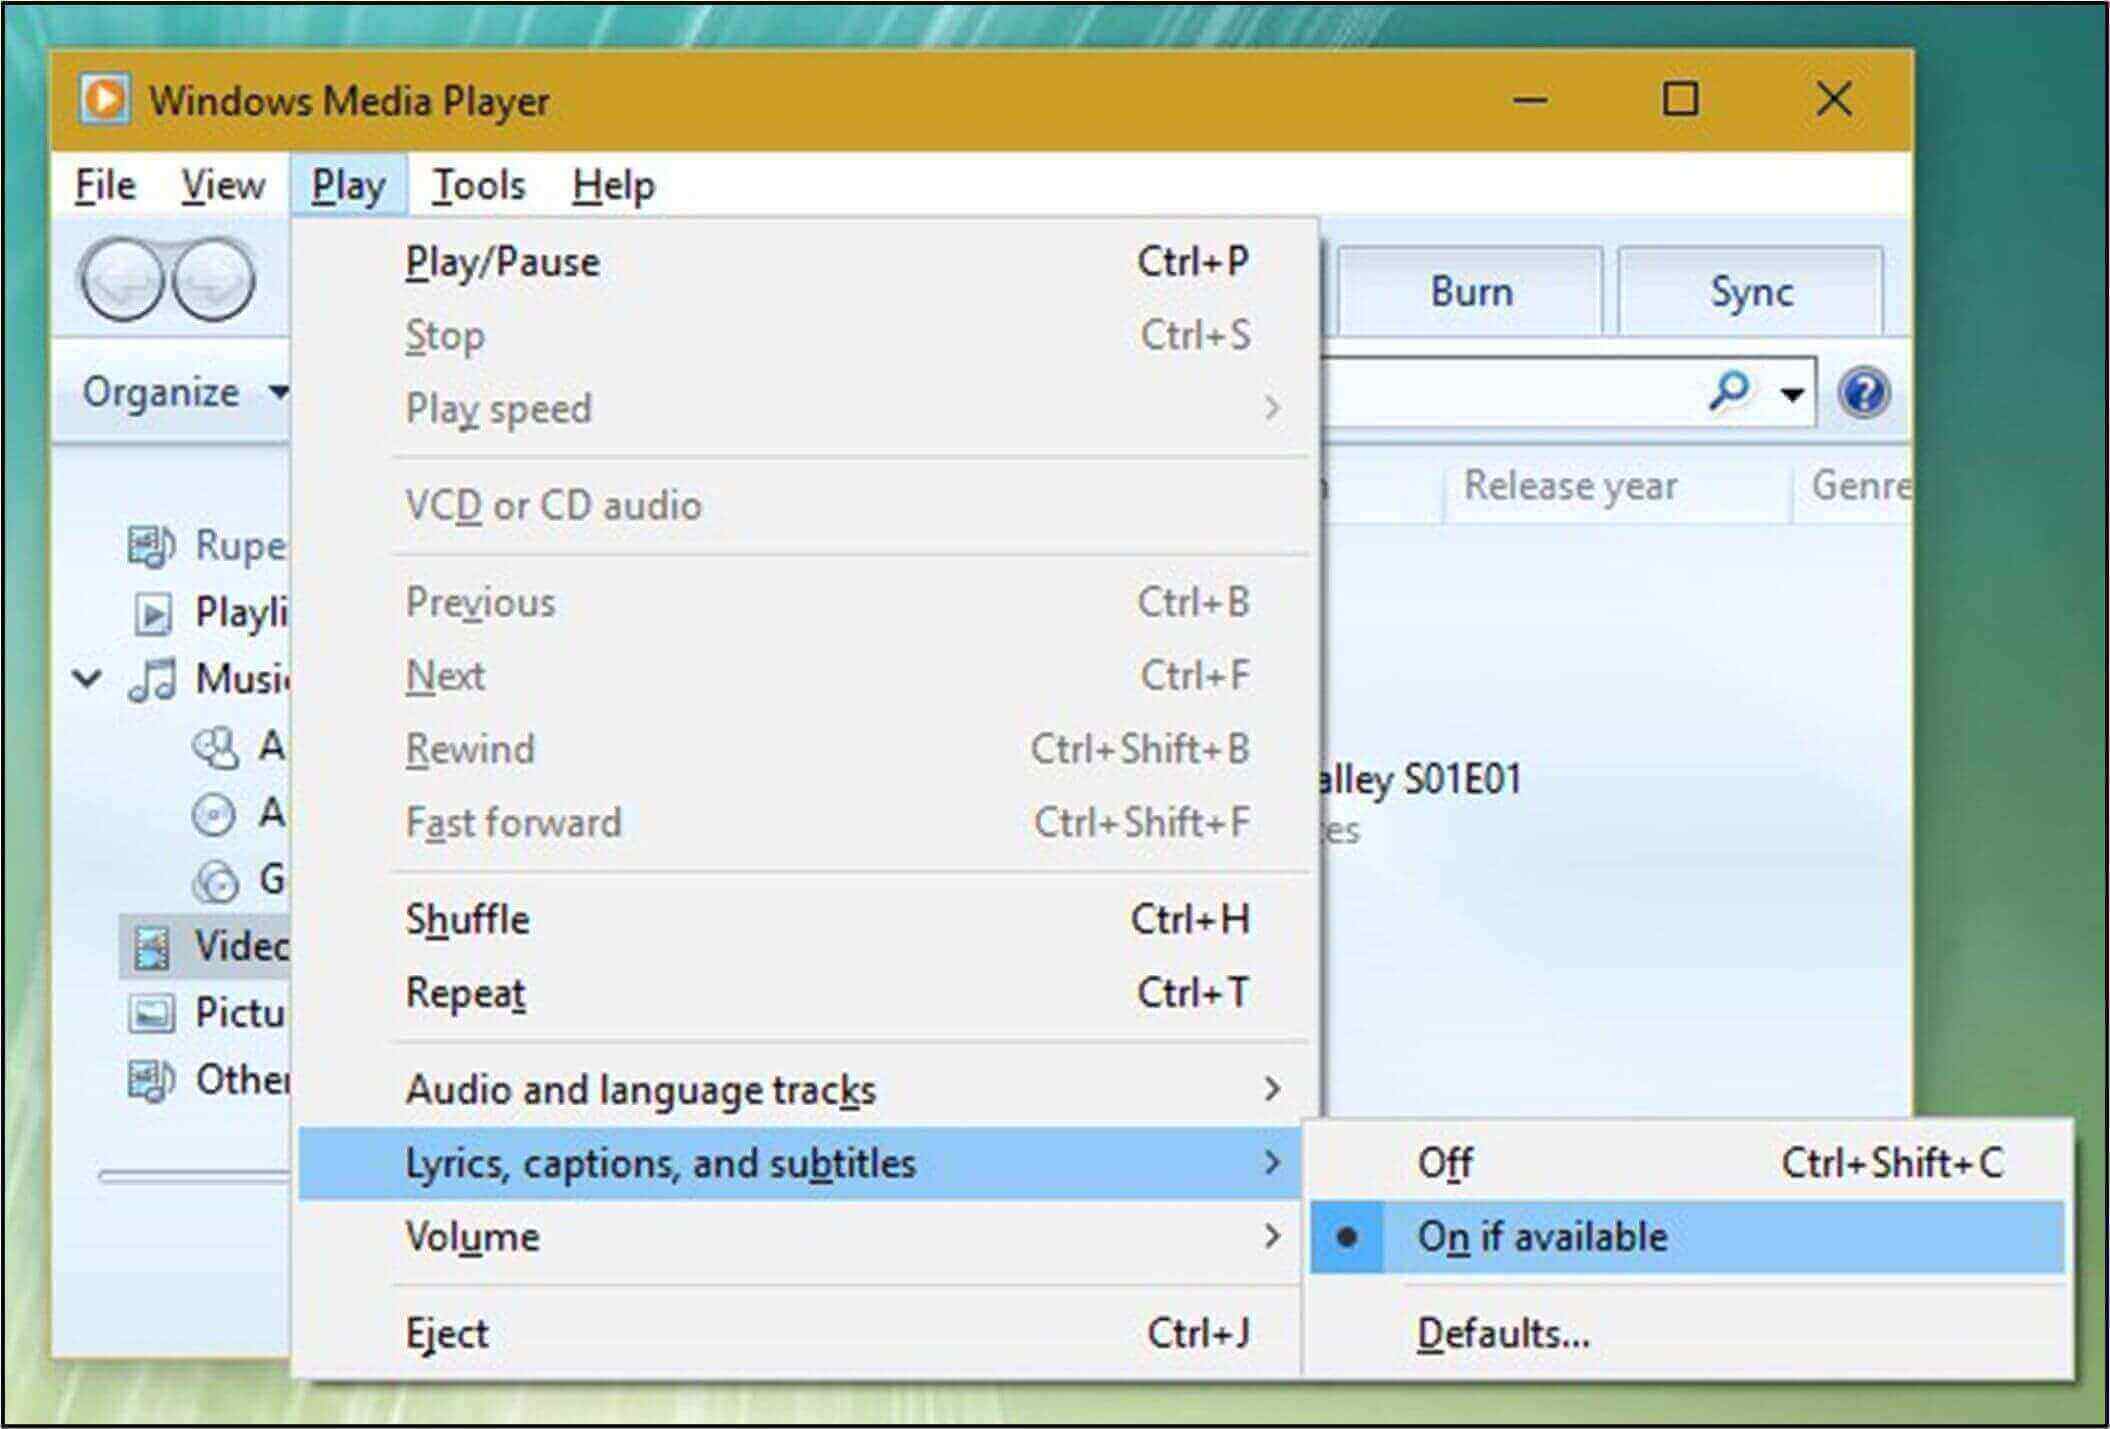Click the Defaults... menu entry
Image resolution: width=2110 pixels, height=1429 pixels.
pyautogui.click(x=1503, y=1334)
